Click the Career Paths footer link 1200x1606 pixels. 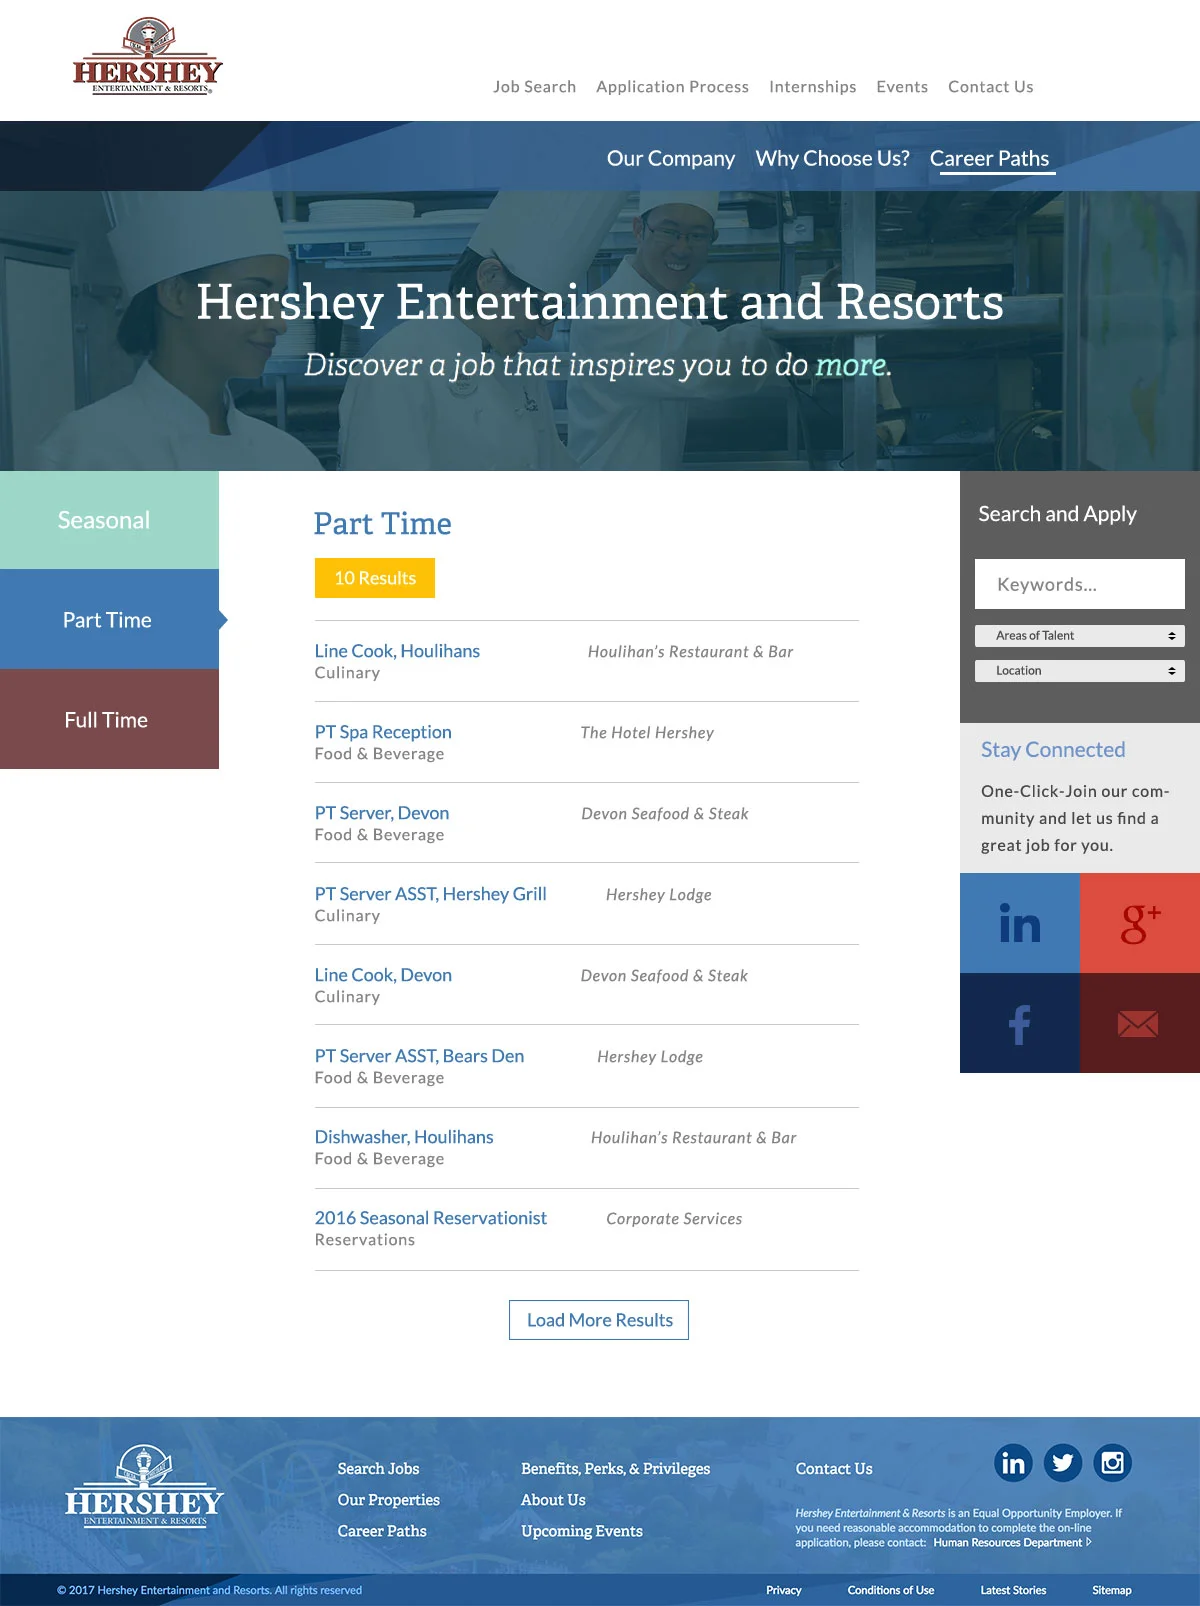click(x=382, y=1531)
